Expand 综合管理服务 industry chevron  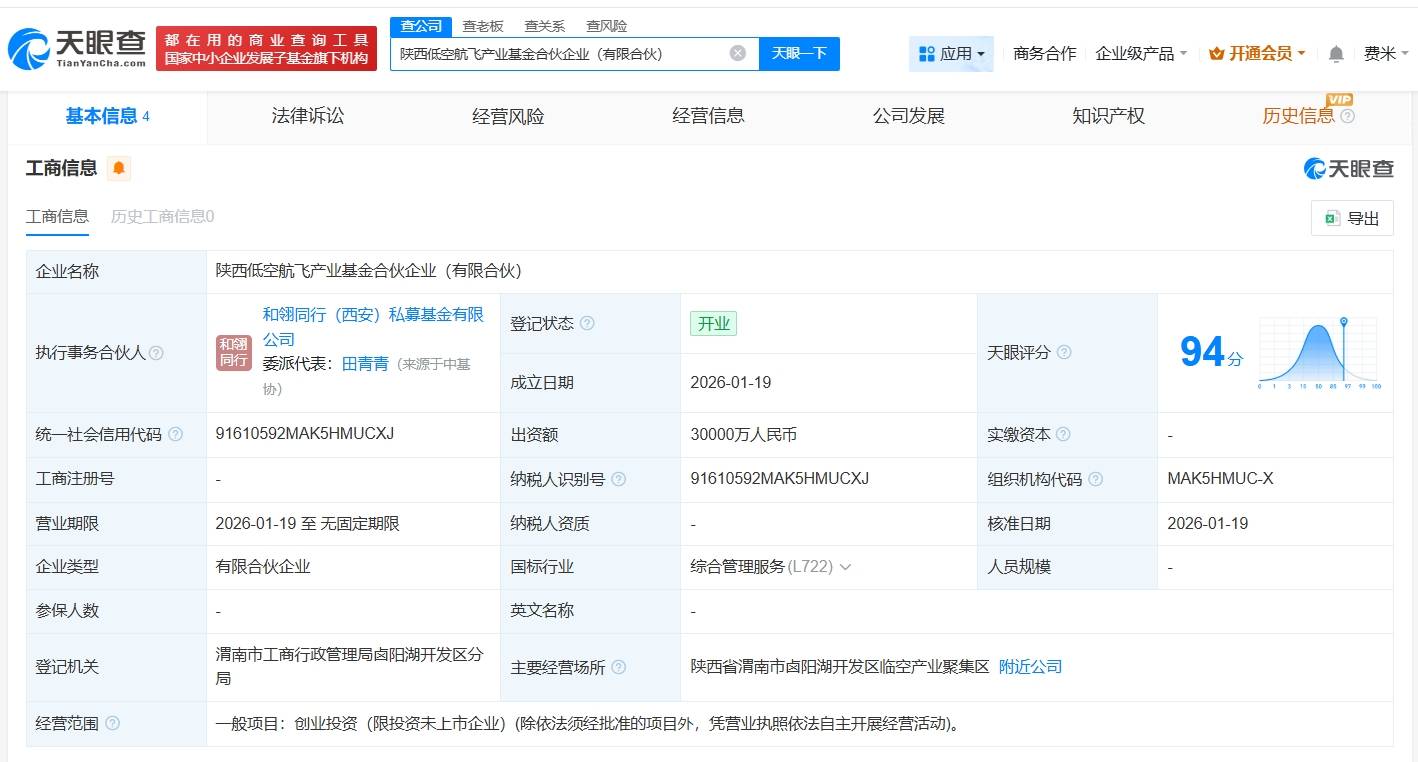pyautogui.click(x=845, y=567)
